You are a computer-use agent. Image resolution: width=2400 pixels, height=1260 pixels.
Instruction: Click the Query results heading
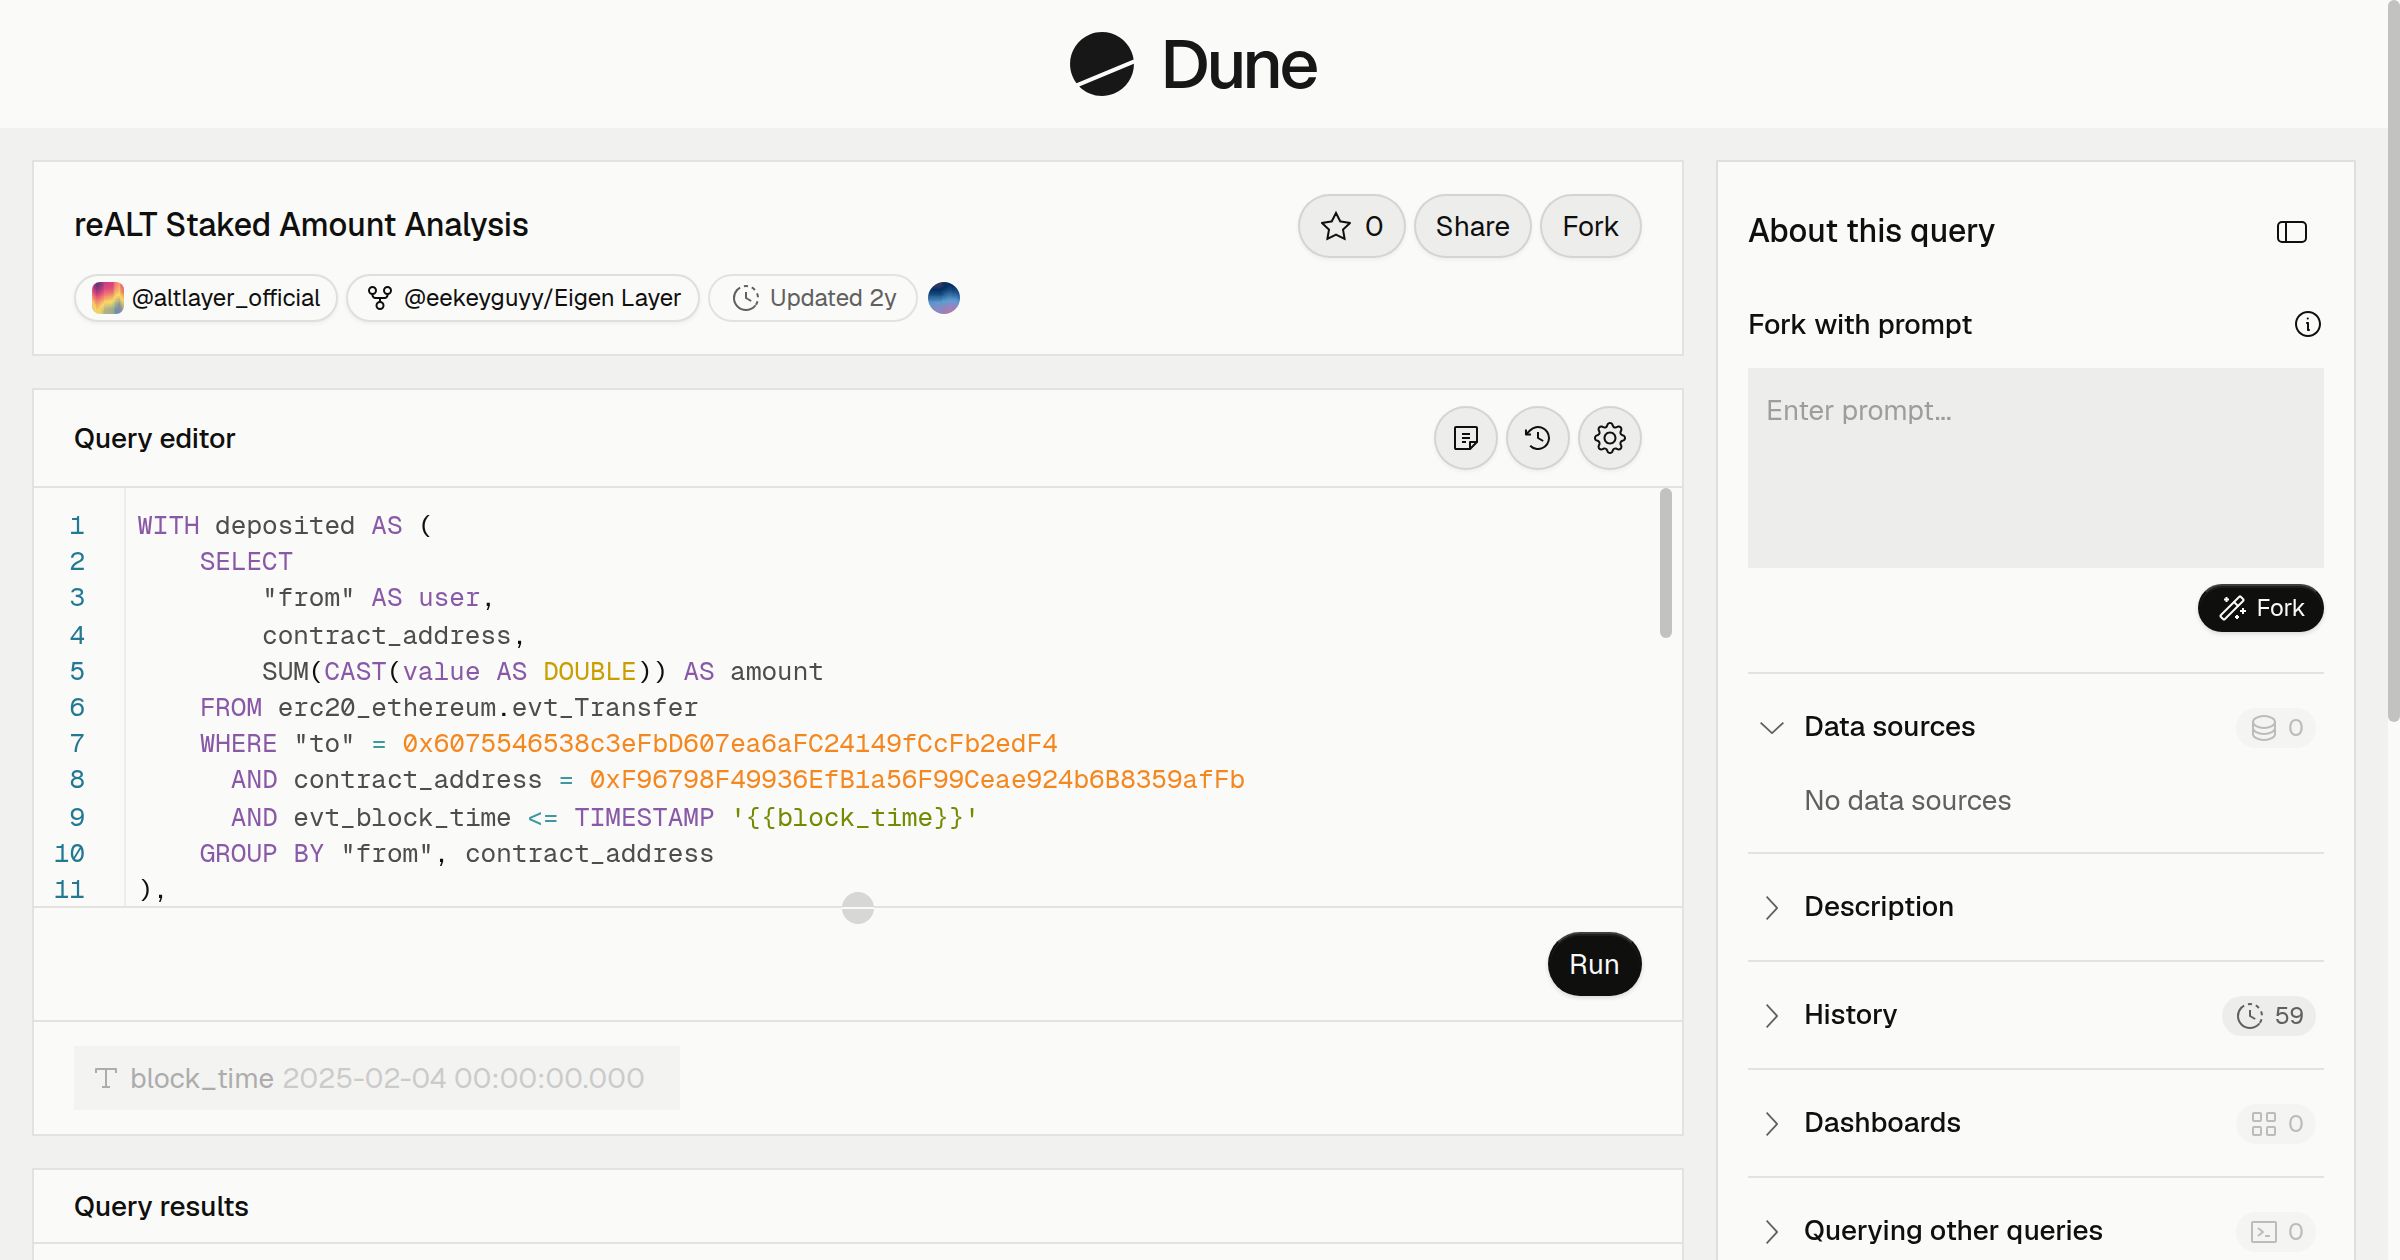(x=161, y=1207)
